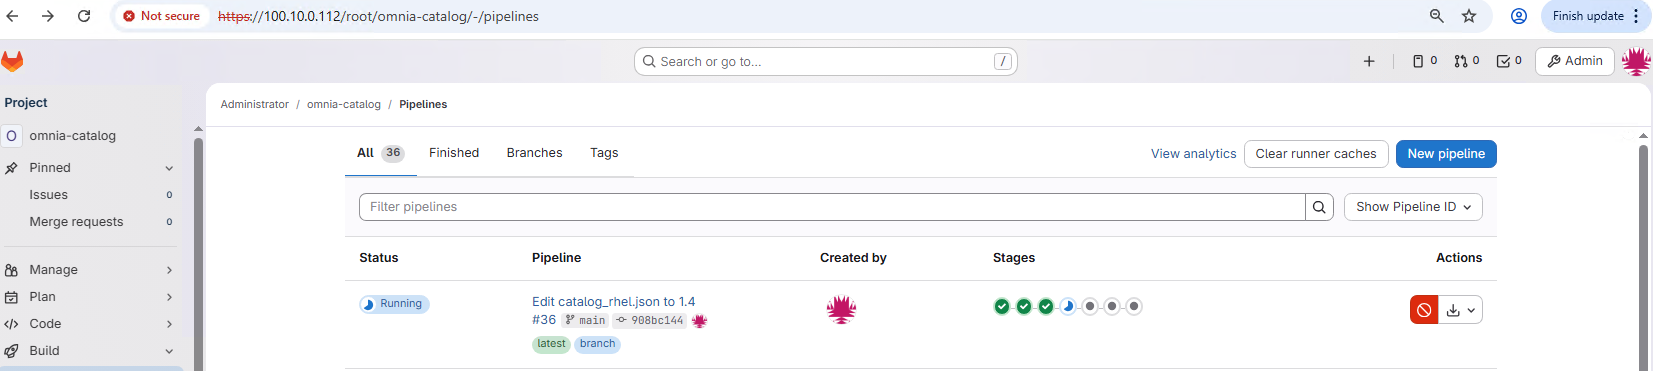Open the second pending stage icon

(1112, 306)
